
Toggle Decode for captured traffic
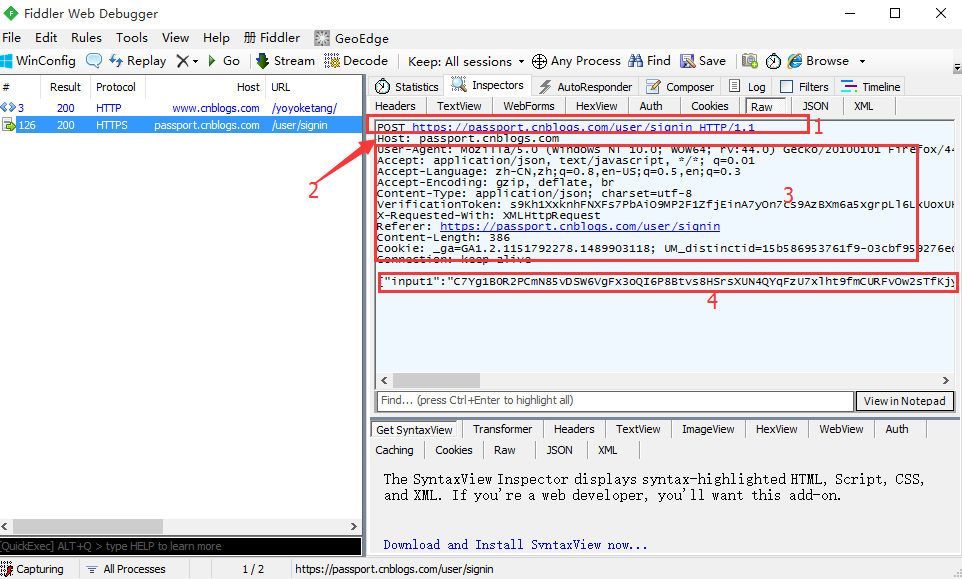(x=356, y=60)
